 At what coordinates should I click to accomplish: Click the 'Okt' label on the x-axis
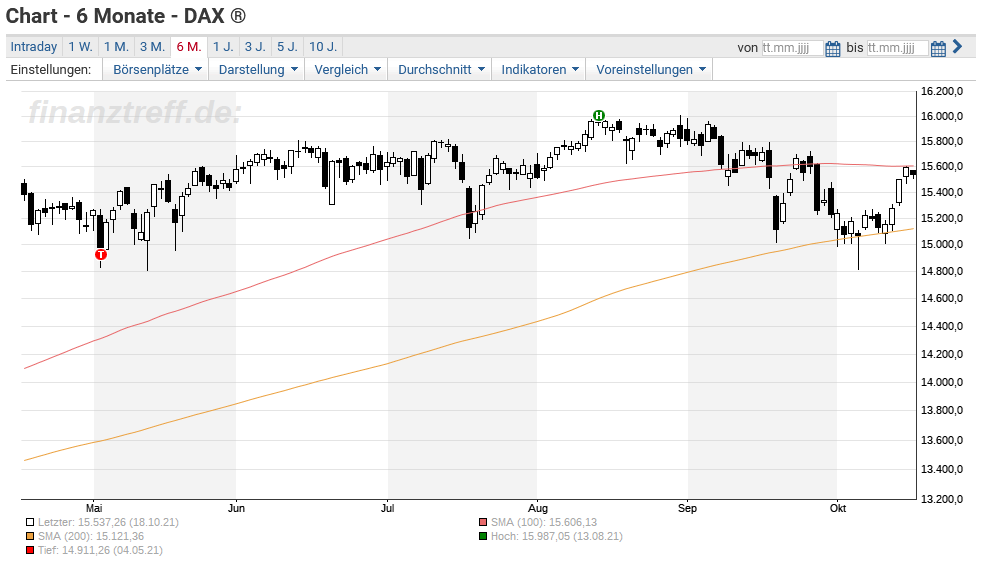[838, 508]
